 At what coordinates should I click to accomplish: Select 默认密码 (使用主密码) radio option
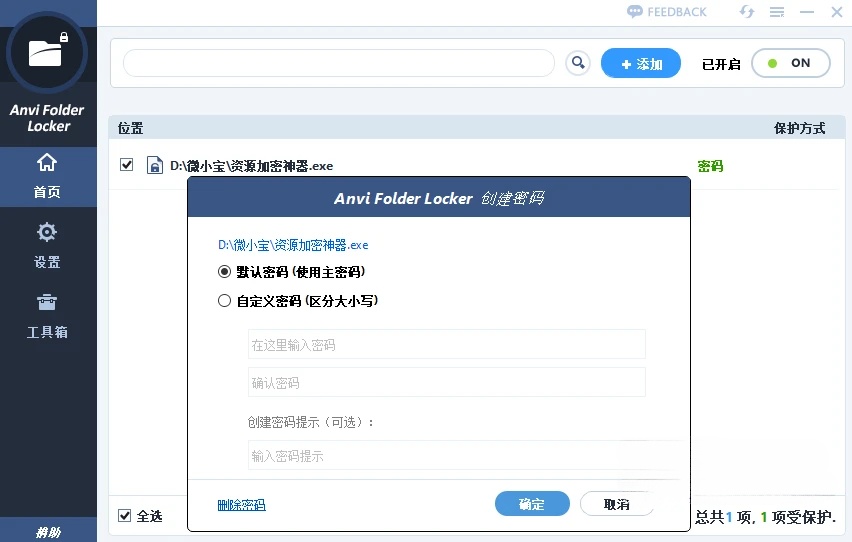pyautogui.click(x=224, y=271)
